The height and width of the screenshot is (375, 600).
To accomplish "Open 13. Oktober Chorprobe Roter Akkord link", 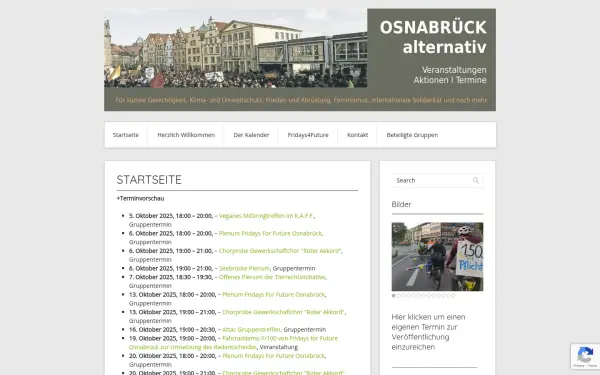I will 283,312.
